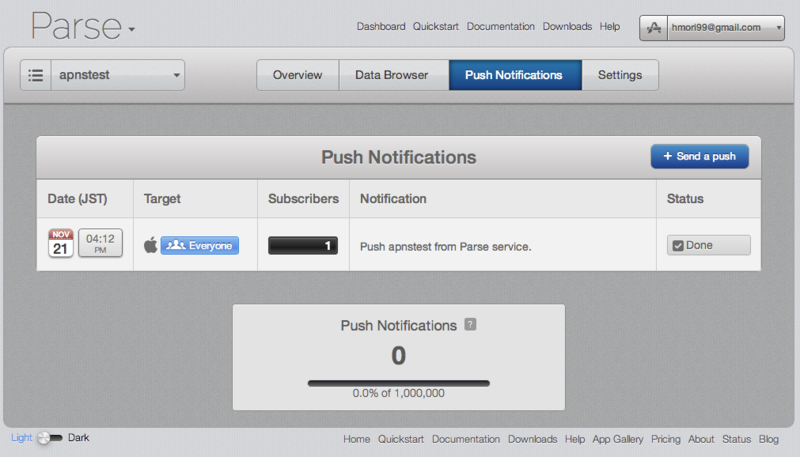Viewport: 800px width, 457px height.
Task: Click the Date (JST) column header
Action: [78, 198]
